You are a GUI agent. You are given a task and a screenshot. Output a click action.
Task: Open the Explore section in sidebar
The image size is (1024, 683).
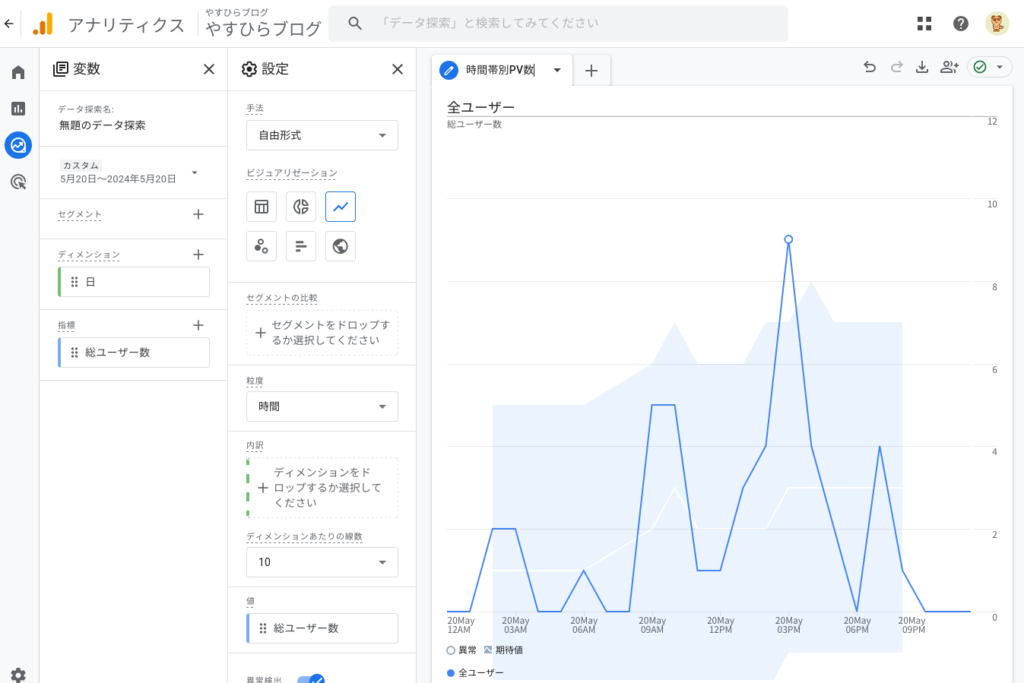(18, 145)
